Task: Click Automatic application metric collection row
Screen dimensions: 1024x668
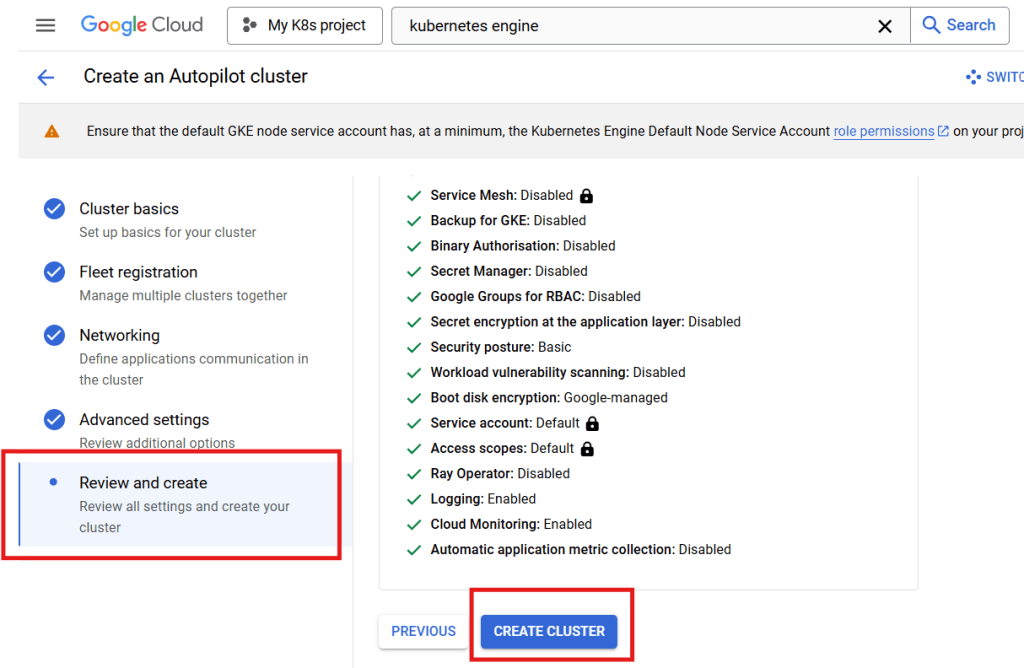Action: pos(569,550)
